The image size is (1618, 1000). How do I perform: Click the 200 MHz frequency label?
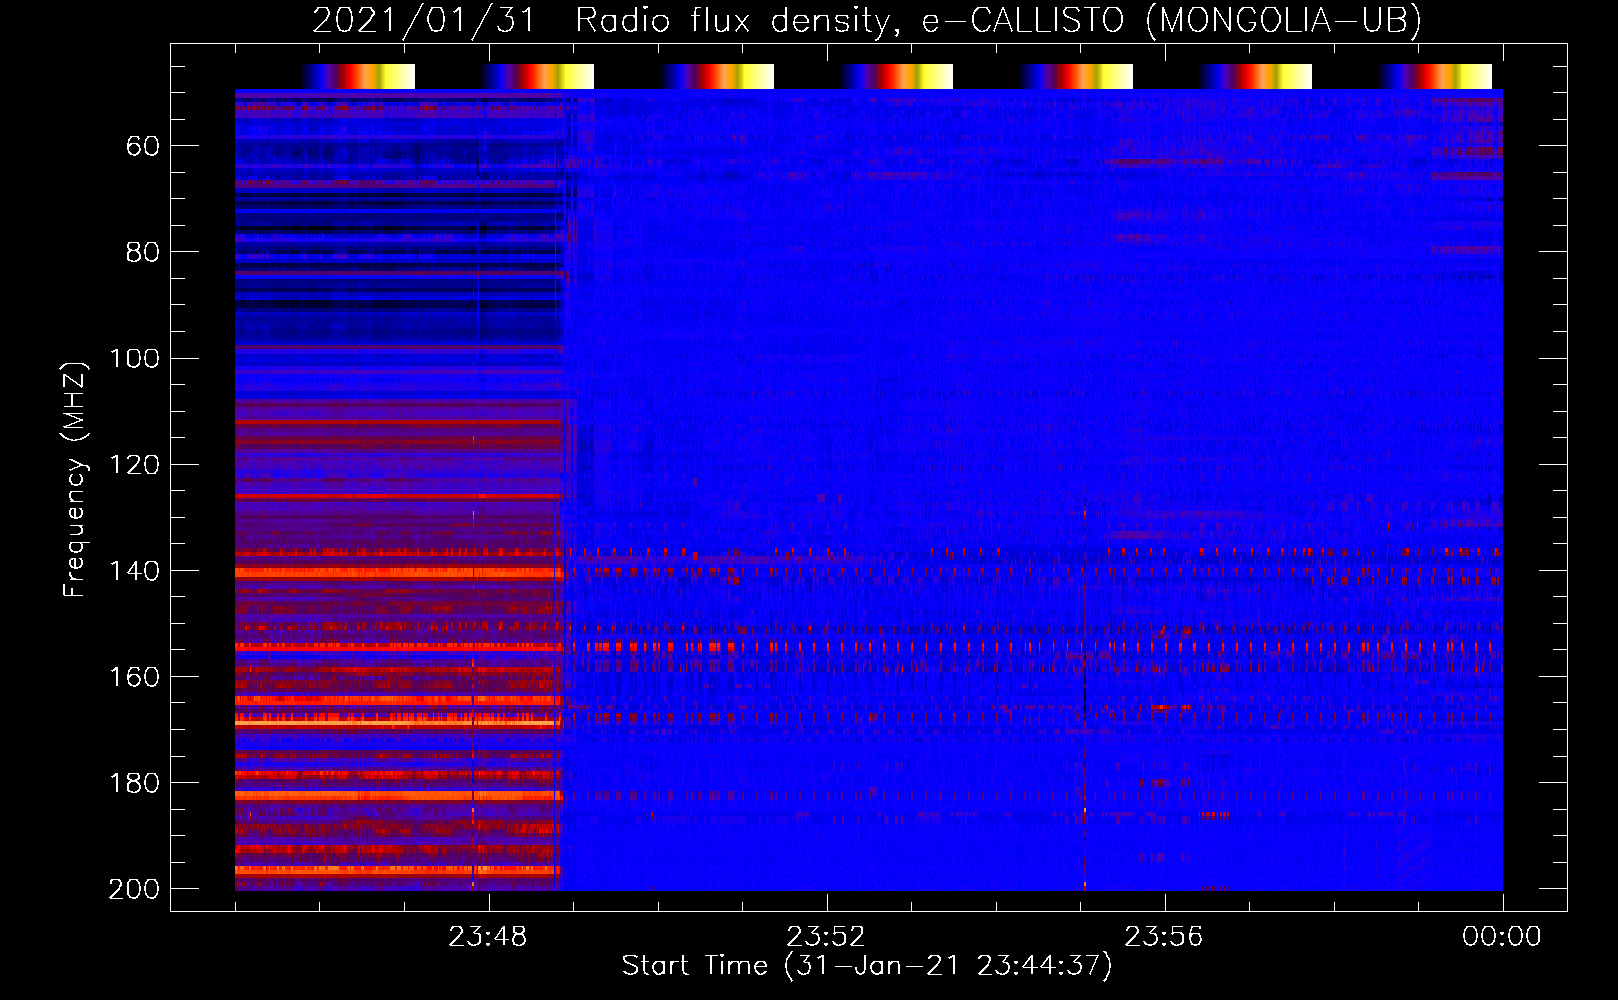tap(134, 889)
